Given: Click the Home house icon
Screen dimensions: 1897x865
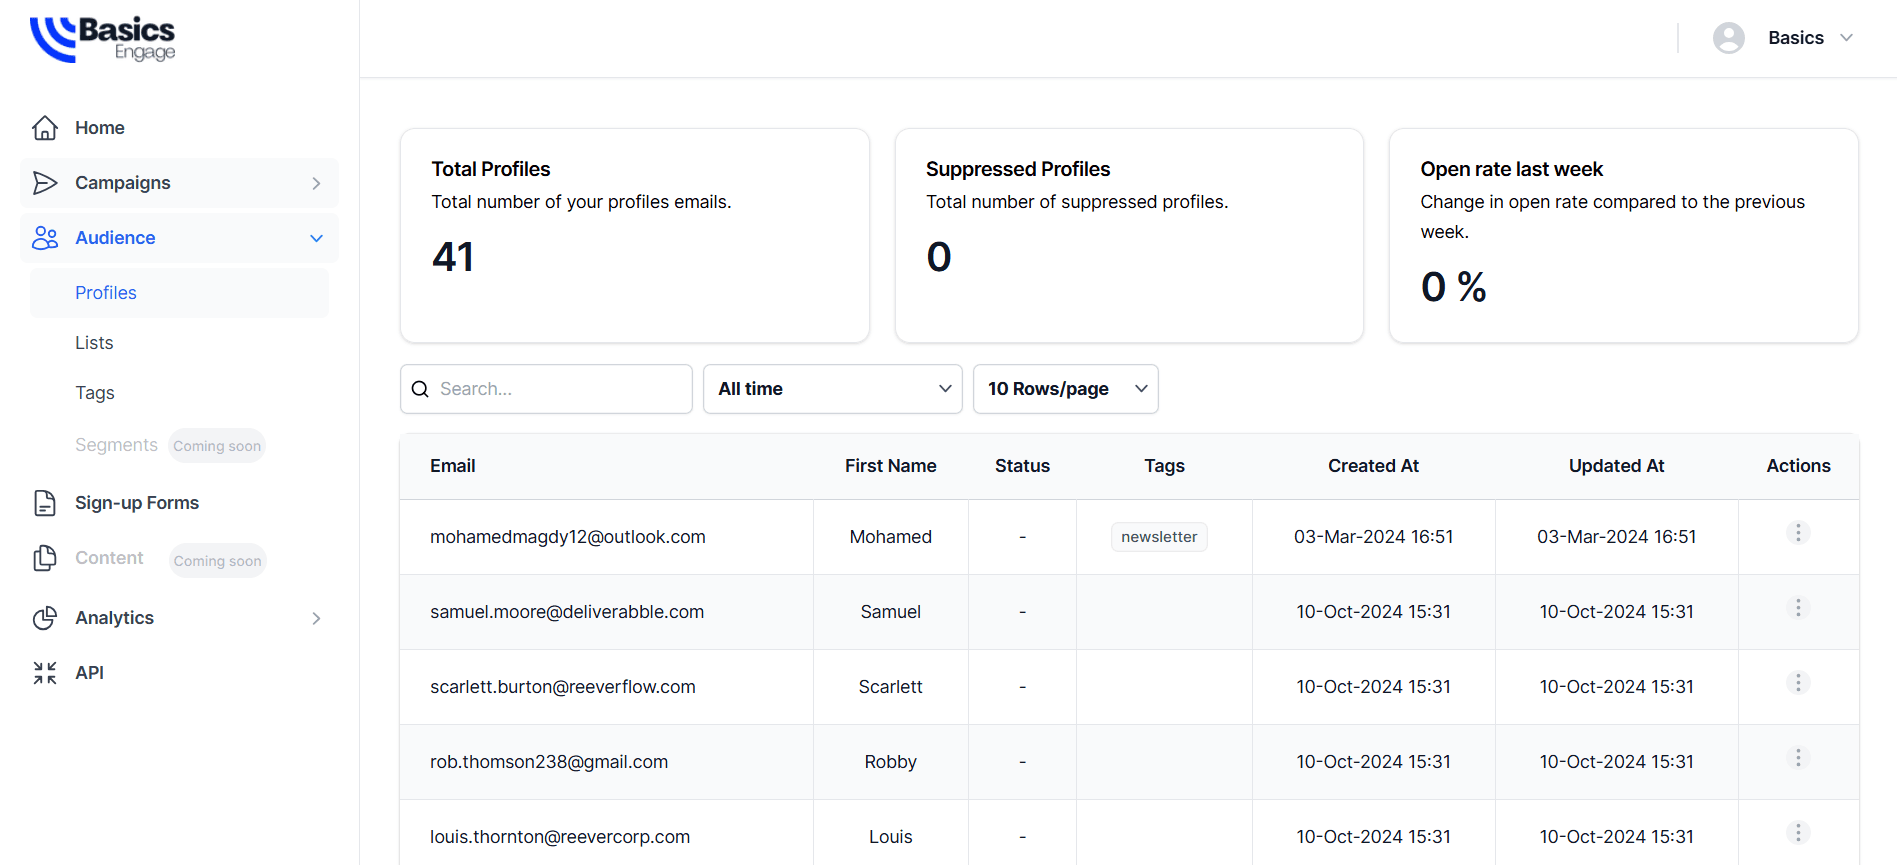Looking at the screenshot, I should tap(45, 128).
